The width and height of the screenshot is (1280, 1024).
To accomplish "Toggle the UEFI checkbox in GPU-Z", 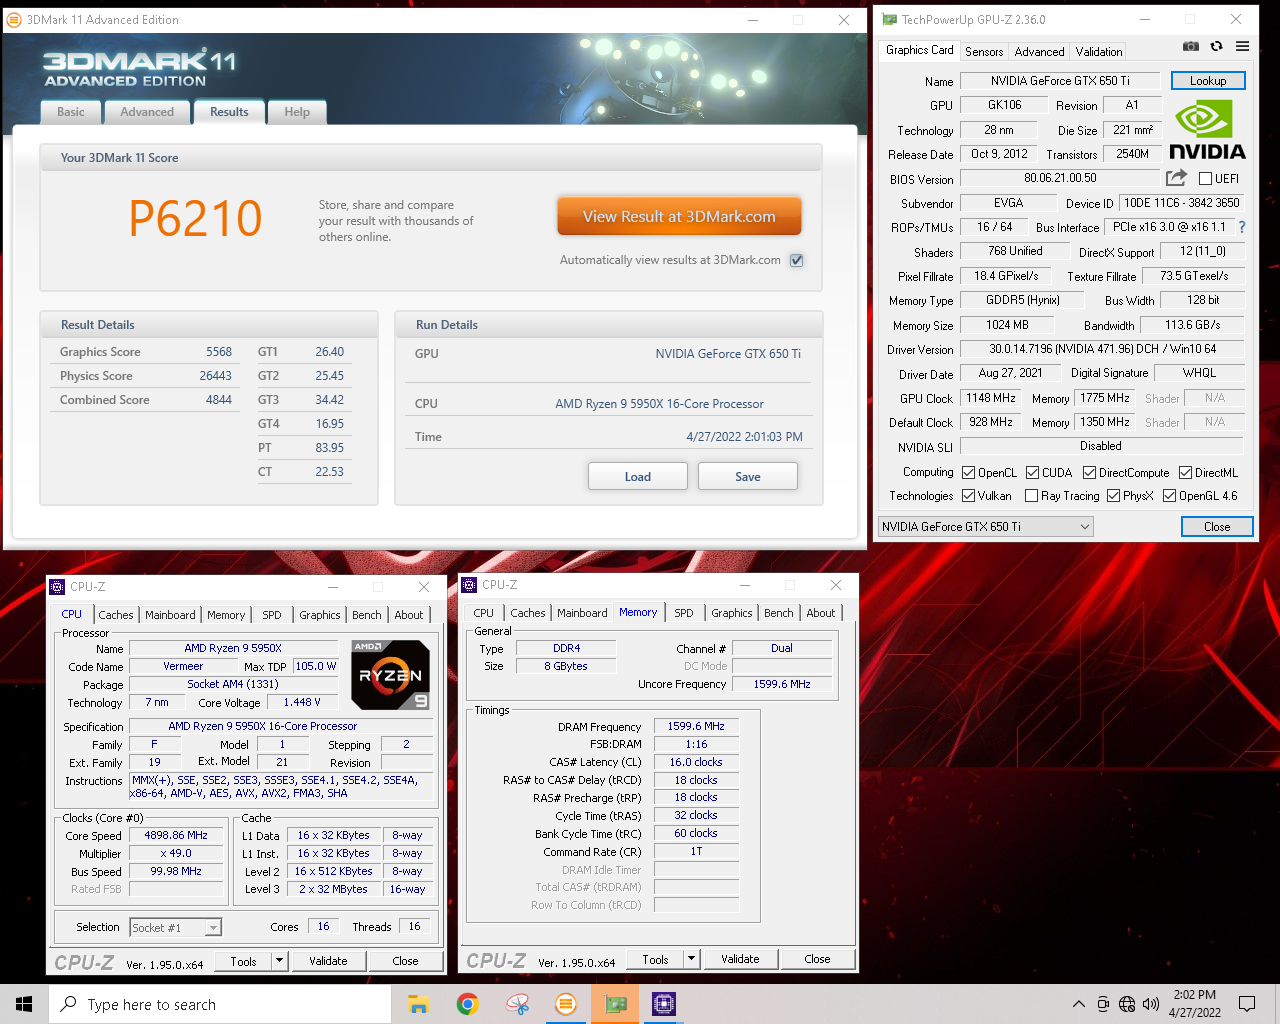I will (1205, 179).
